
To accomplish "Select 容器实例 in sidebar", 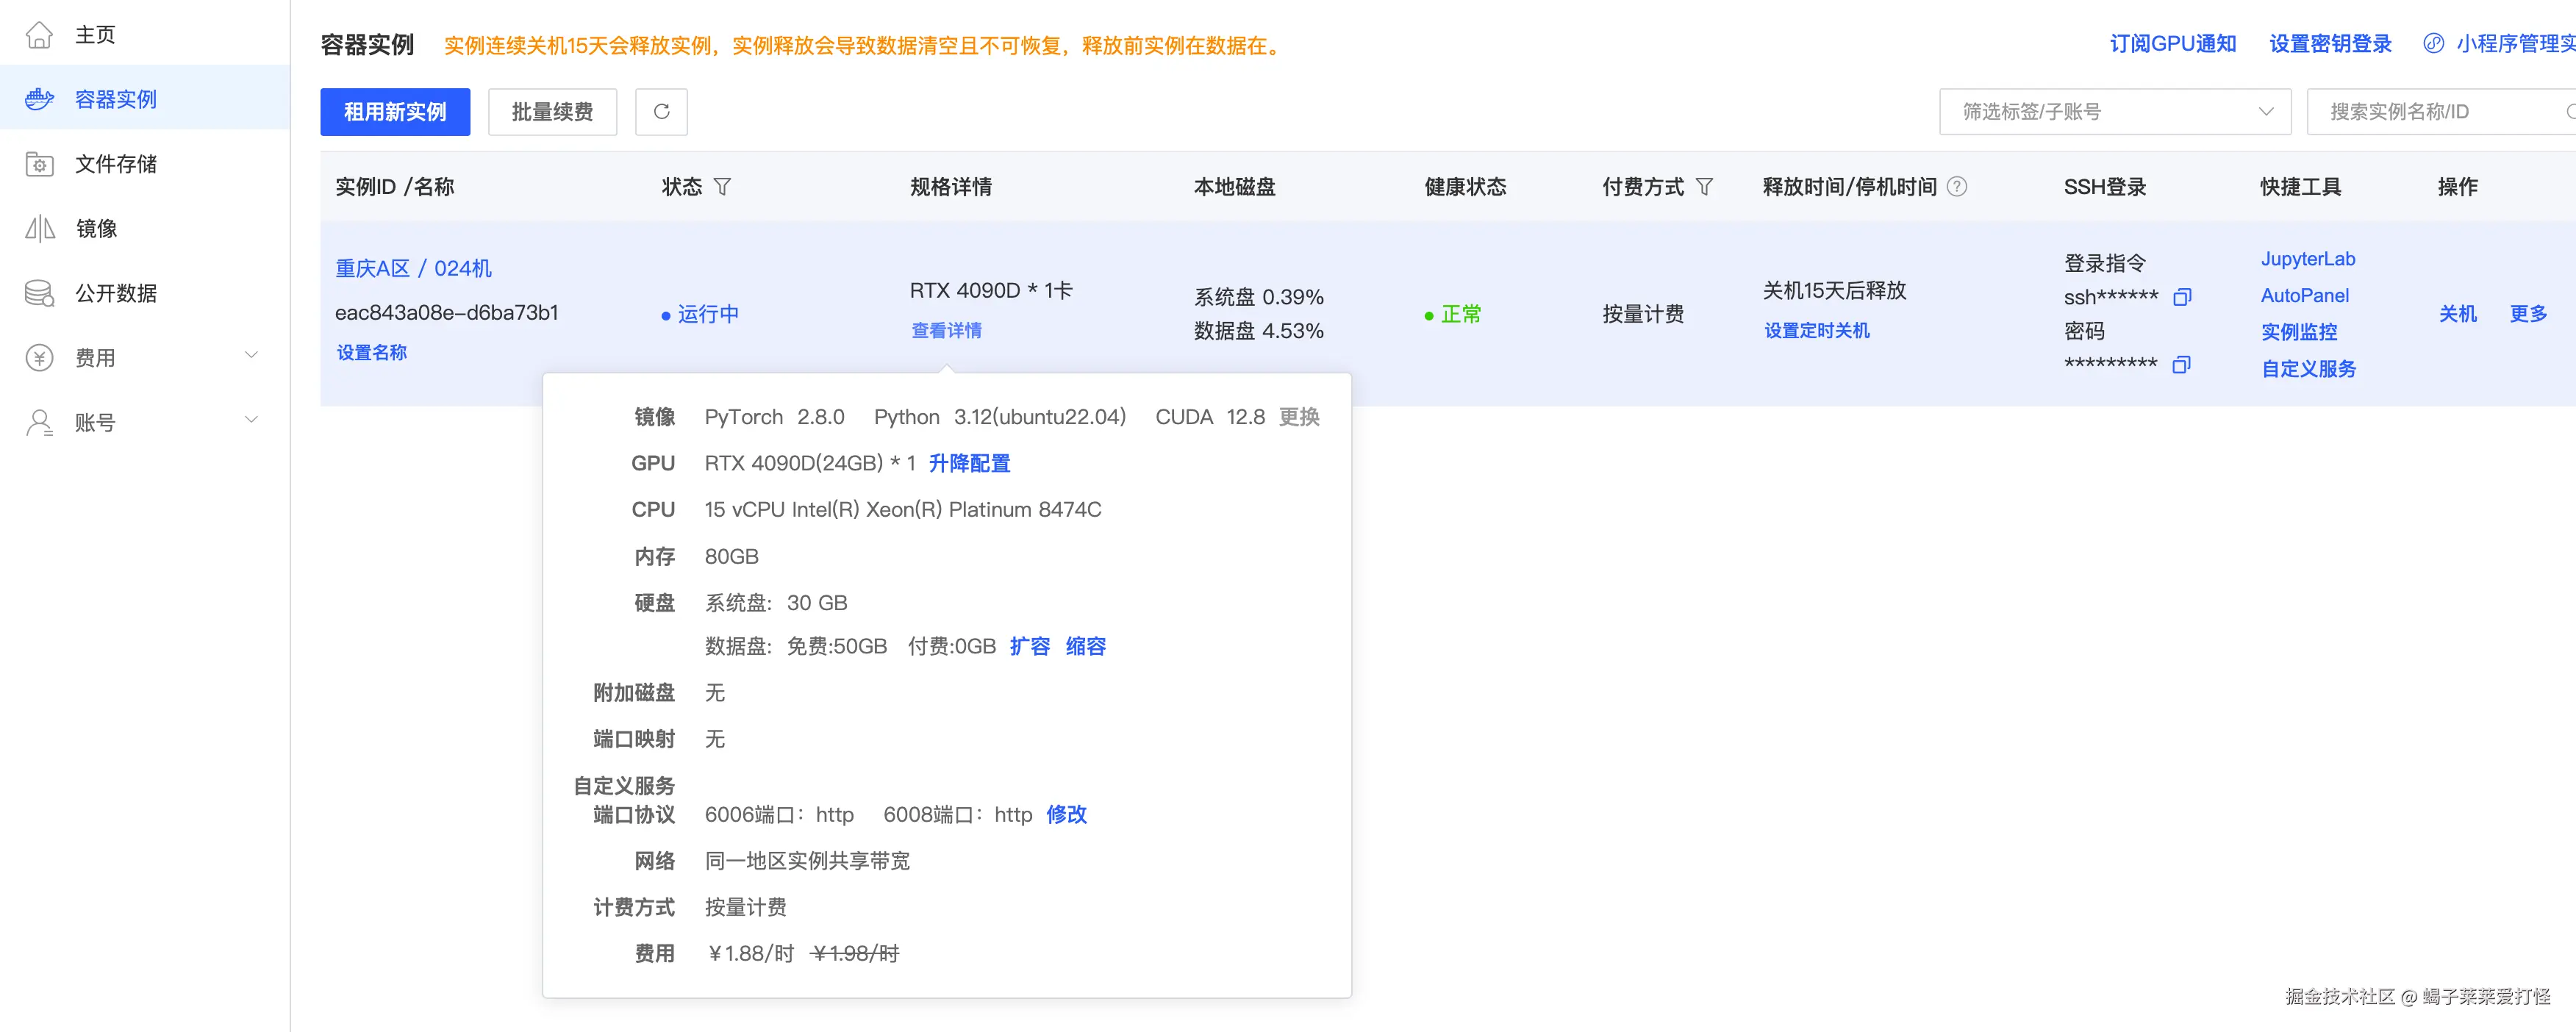I will point(115,99).
